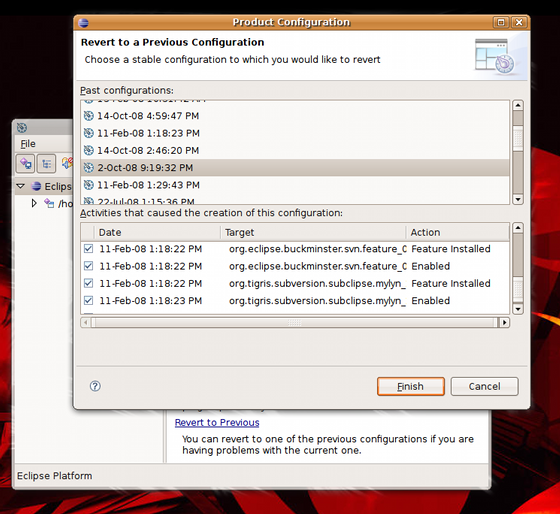Click icon beside 11-Feb-08 1:18:23 PM entry
The image size is (560, 514).
click(x=88, y=133)
